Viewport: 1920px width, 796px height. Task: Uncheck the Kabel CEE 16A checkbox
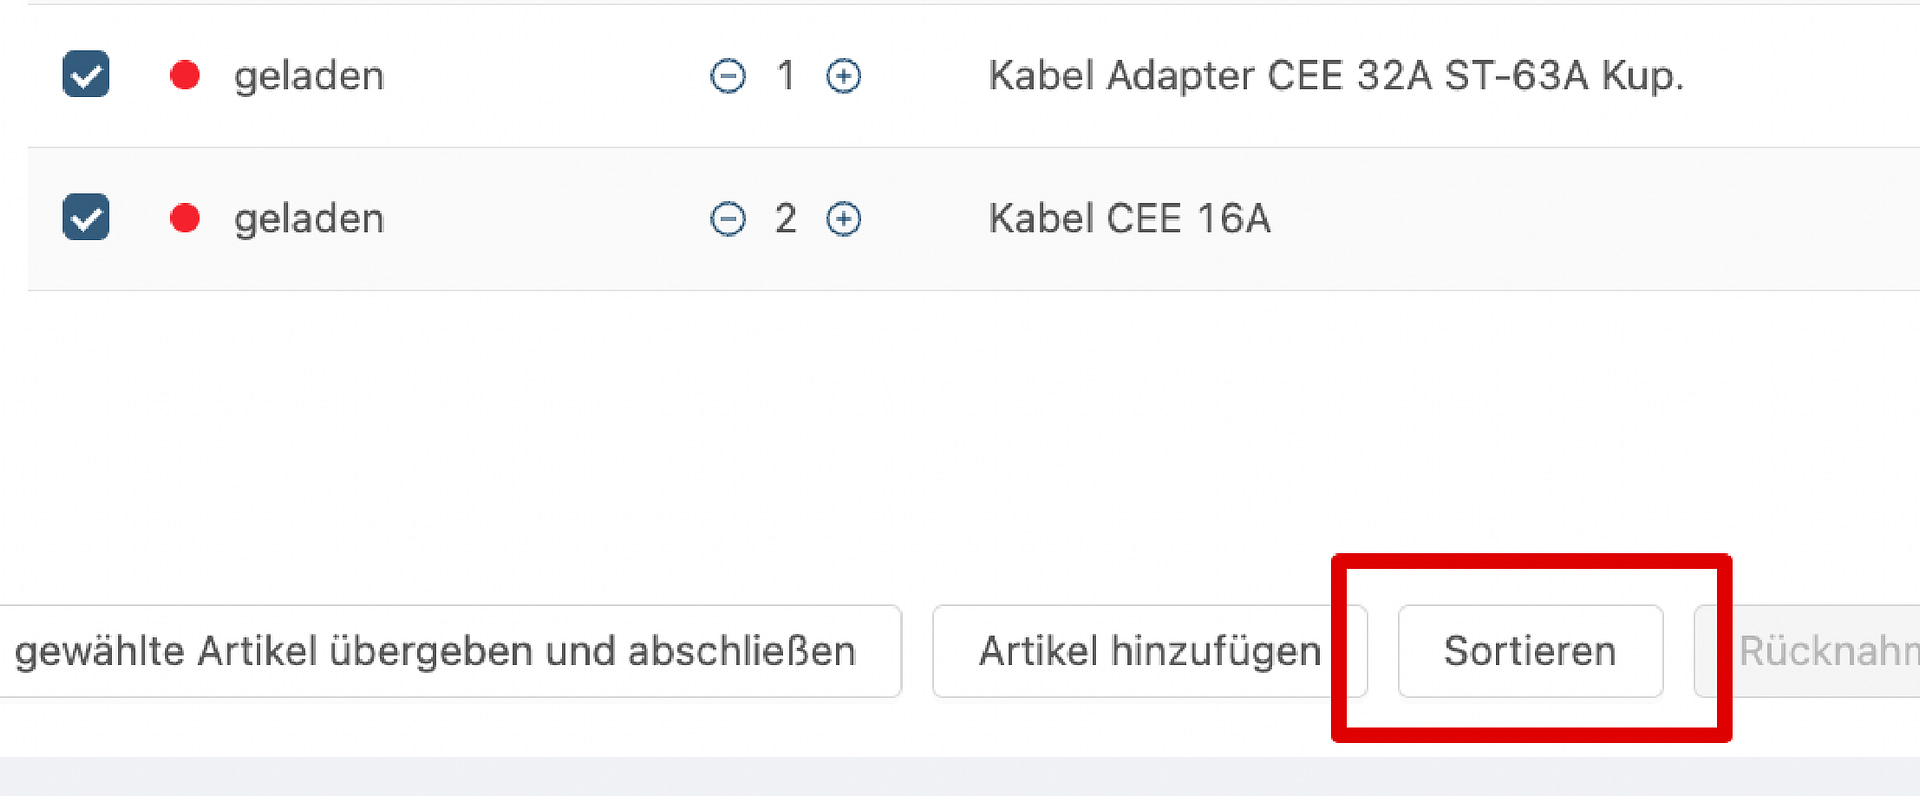[x=86, y=218]
